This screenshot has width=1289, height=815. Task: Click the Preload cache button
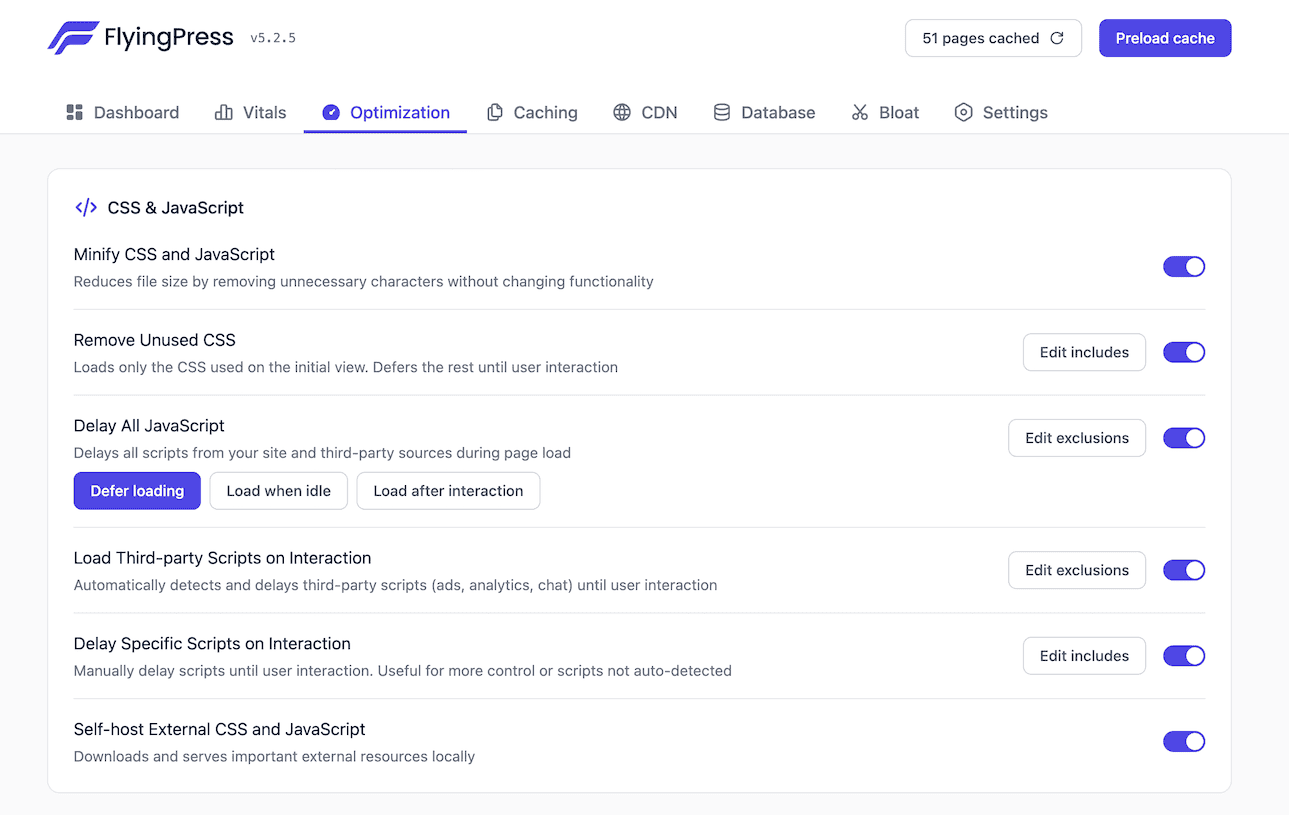pos(1165,37)
